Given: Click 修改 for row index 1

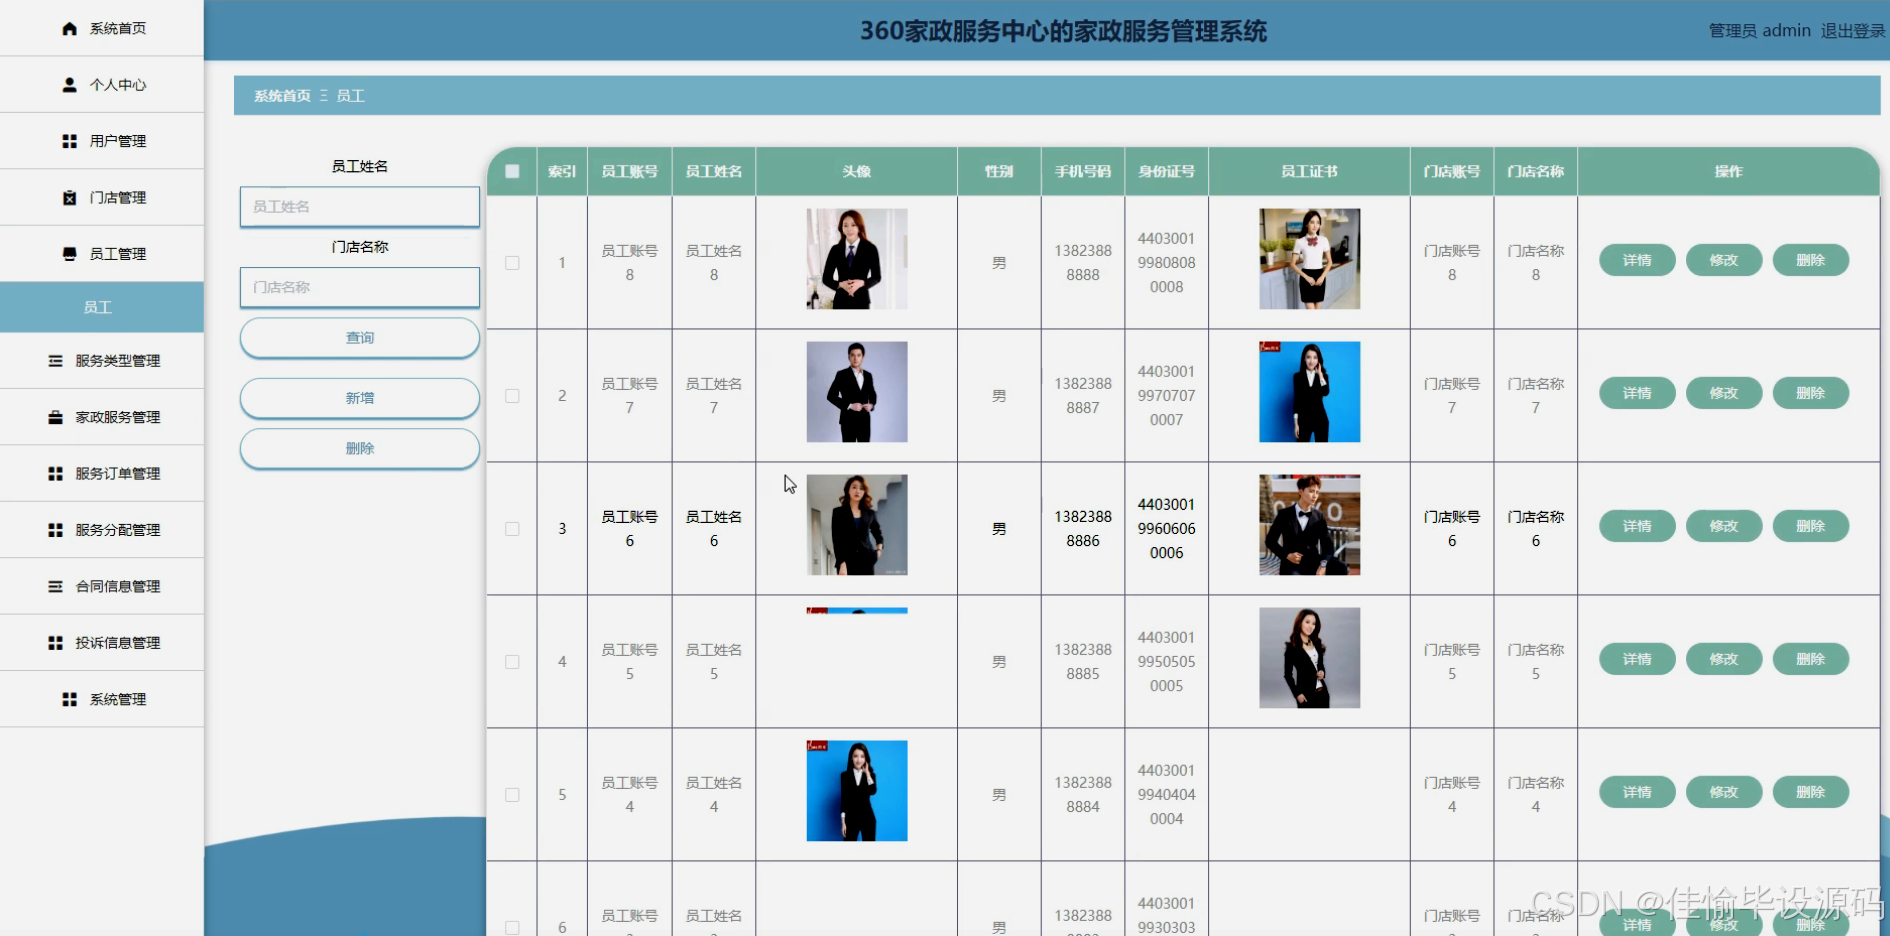Looking at the screenshot, I should pos(1724,260).
